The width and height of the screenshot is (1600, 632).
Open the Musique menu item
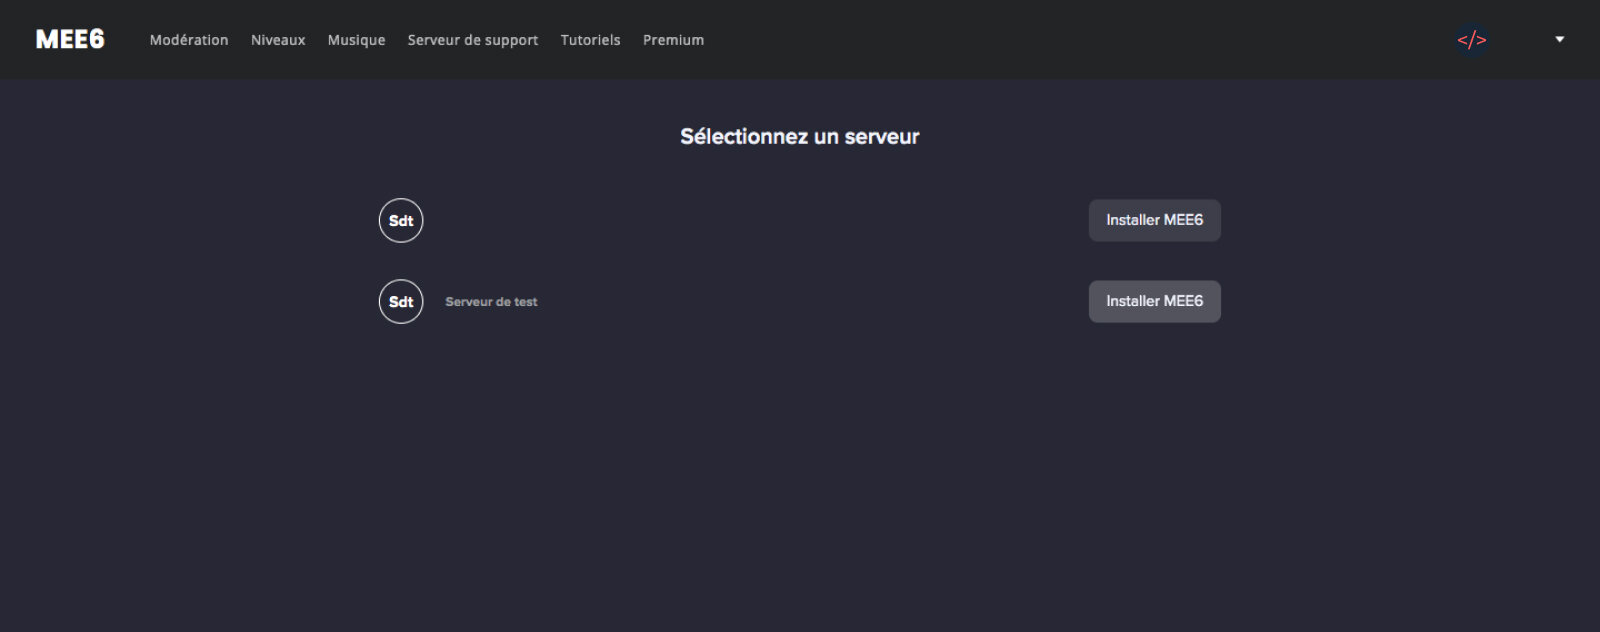[x=356, y=40]
